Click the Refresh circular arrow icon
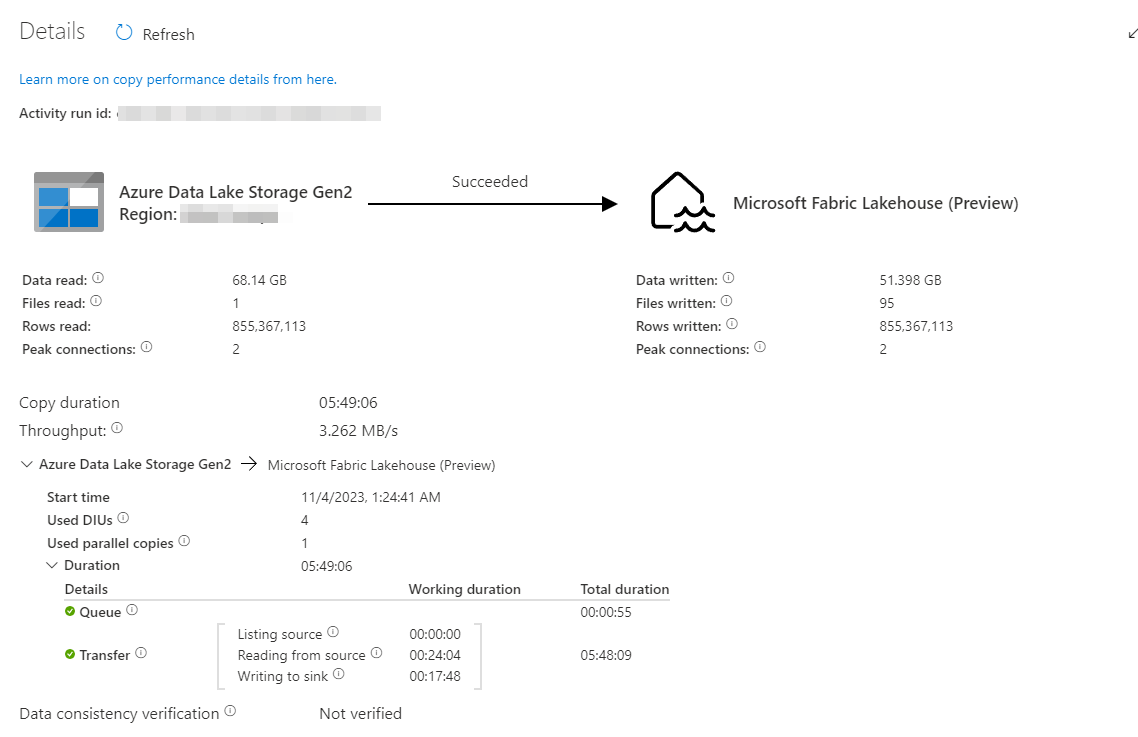The height and width of the screenshot is (737, 1138). pyautogui.click(x=124, y=33)
